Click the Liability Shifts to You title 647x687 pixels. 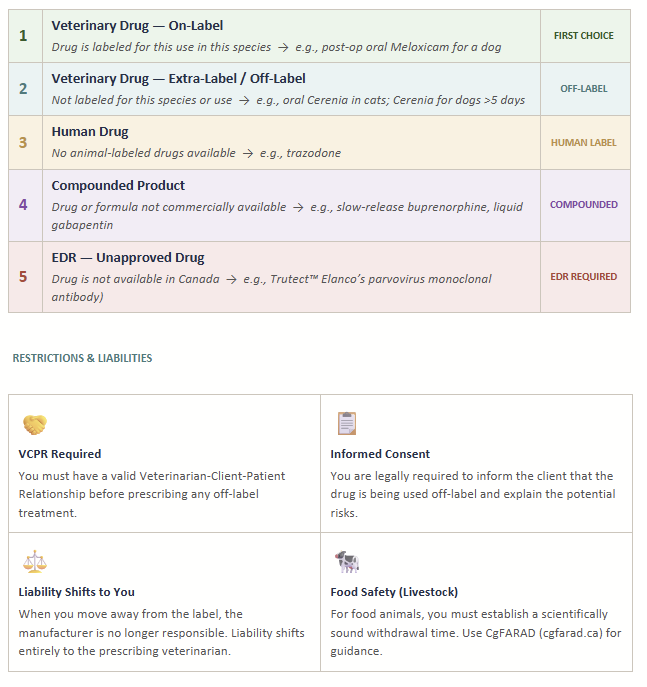(76, 591)
